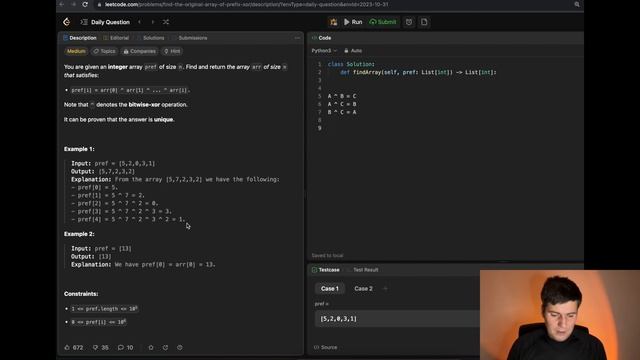Dislike the problem thumbs down 35

(x=100, y=348)
